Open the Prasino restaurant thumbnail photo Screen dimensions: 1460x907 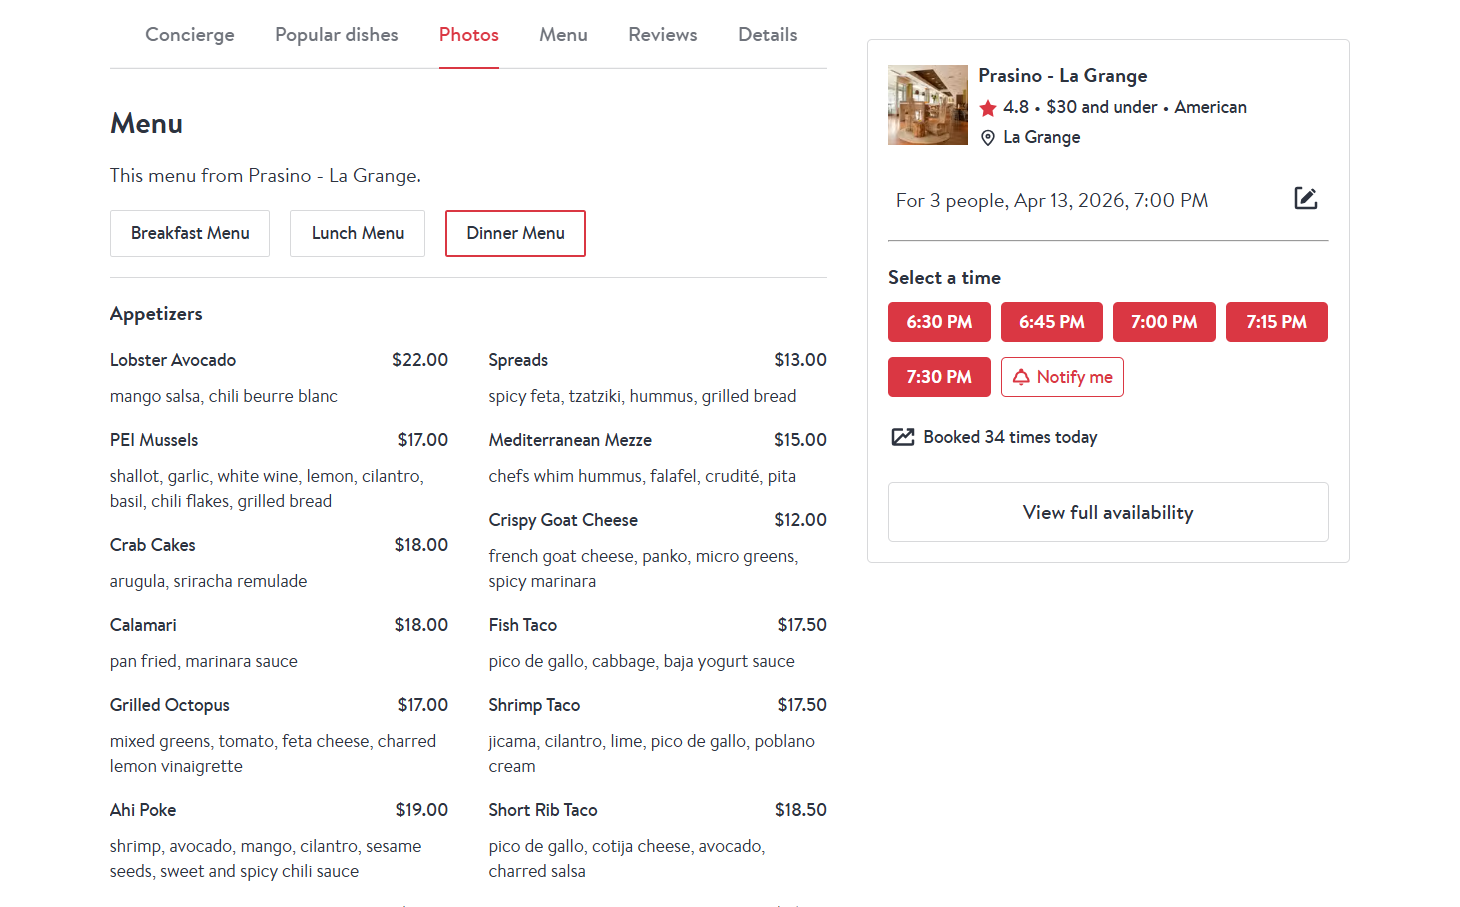pyautogui.click(x=928, y=105)
